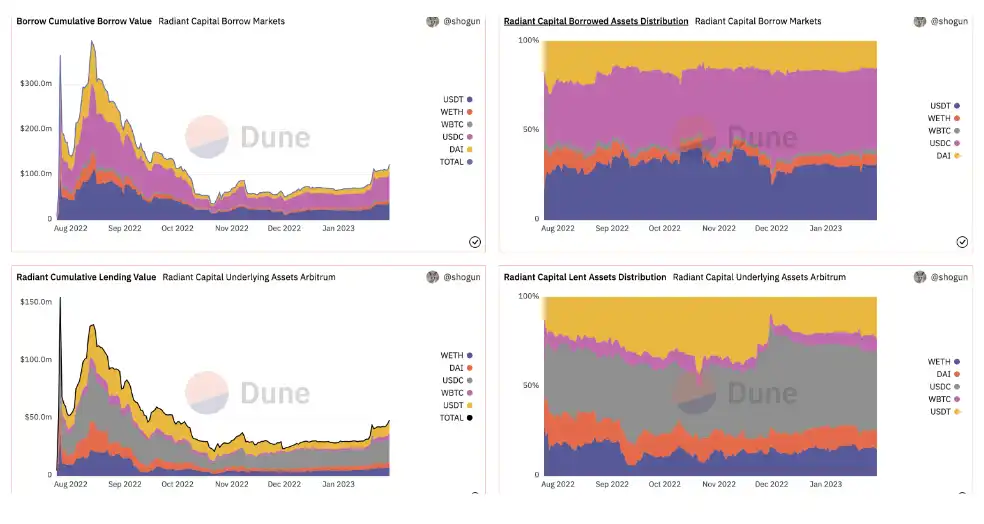Click DAI orange swatch in Lent Assets Distribution legend

tap(957, 375)
